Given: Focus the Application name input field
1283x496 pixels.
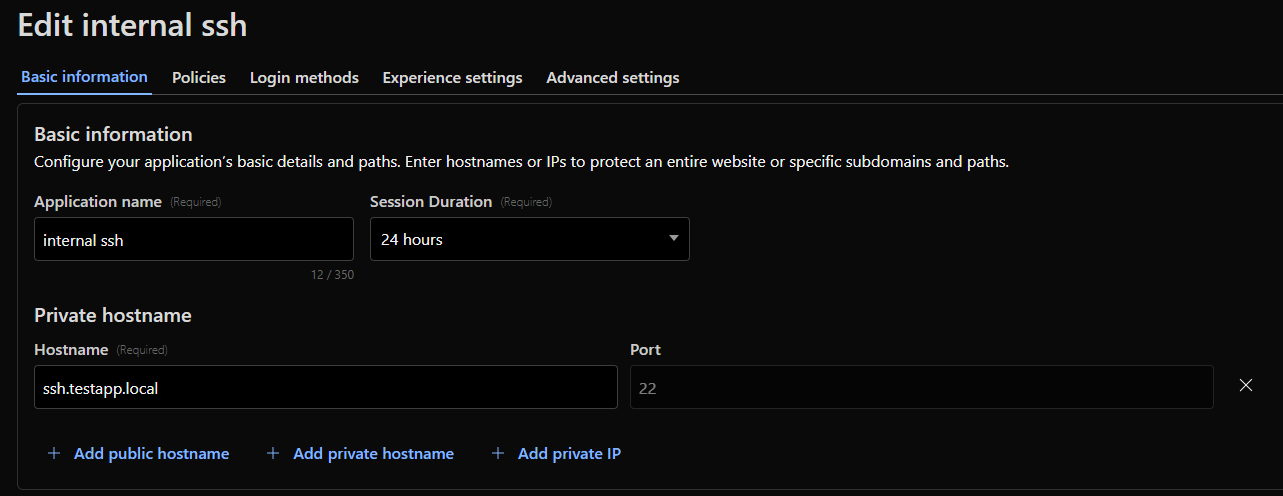Looking at the screenshot, I should pos(194,239).
